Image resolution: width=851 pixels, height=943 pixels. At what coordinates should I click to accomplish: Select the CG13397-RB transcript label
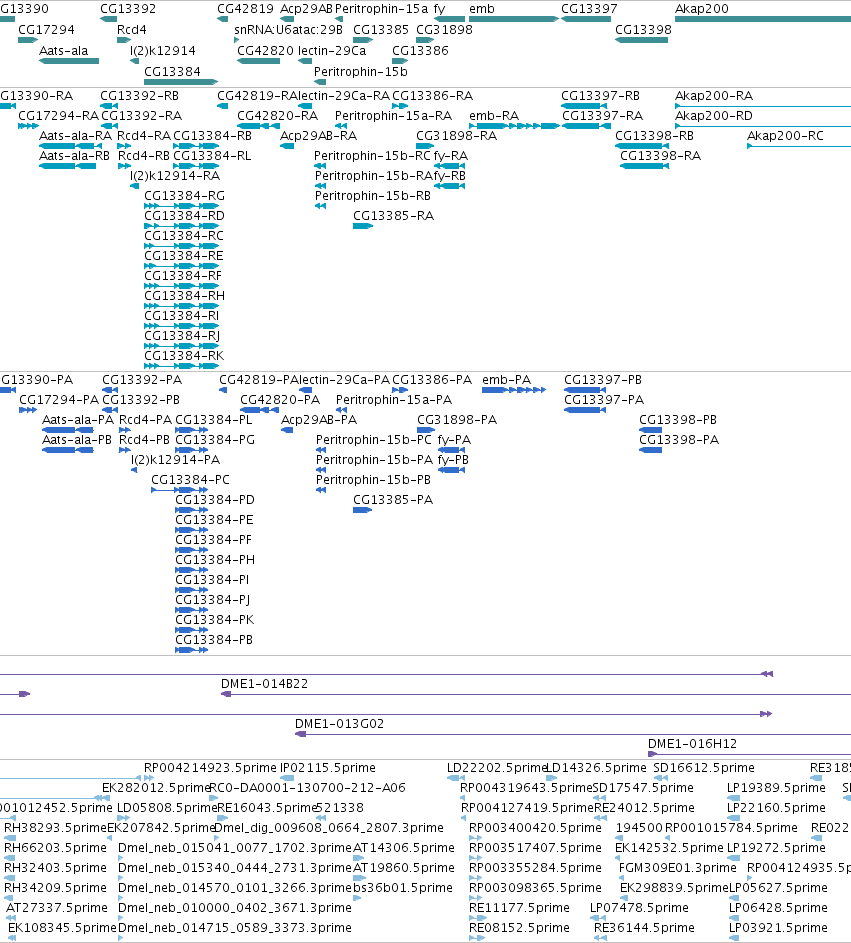click(x=600, y=96)
